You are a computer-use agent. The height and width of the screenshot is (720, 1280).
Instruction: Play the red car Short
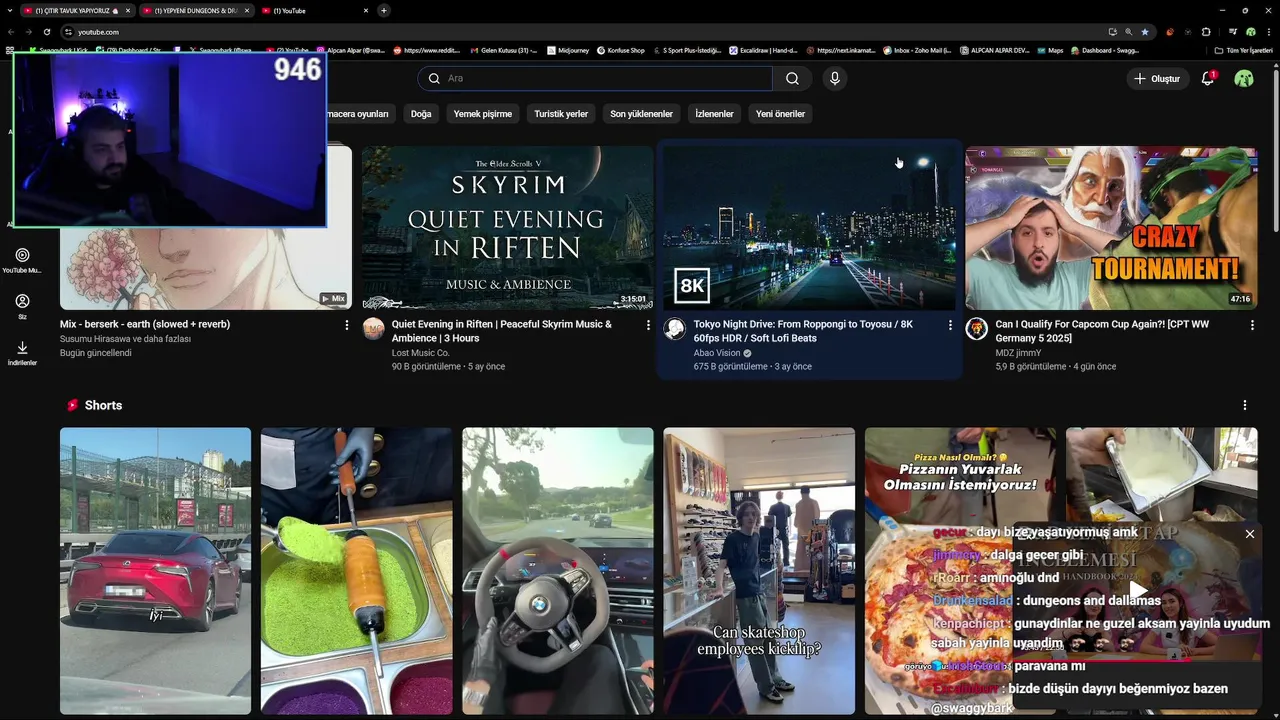coord(155,571)
